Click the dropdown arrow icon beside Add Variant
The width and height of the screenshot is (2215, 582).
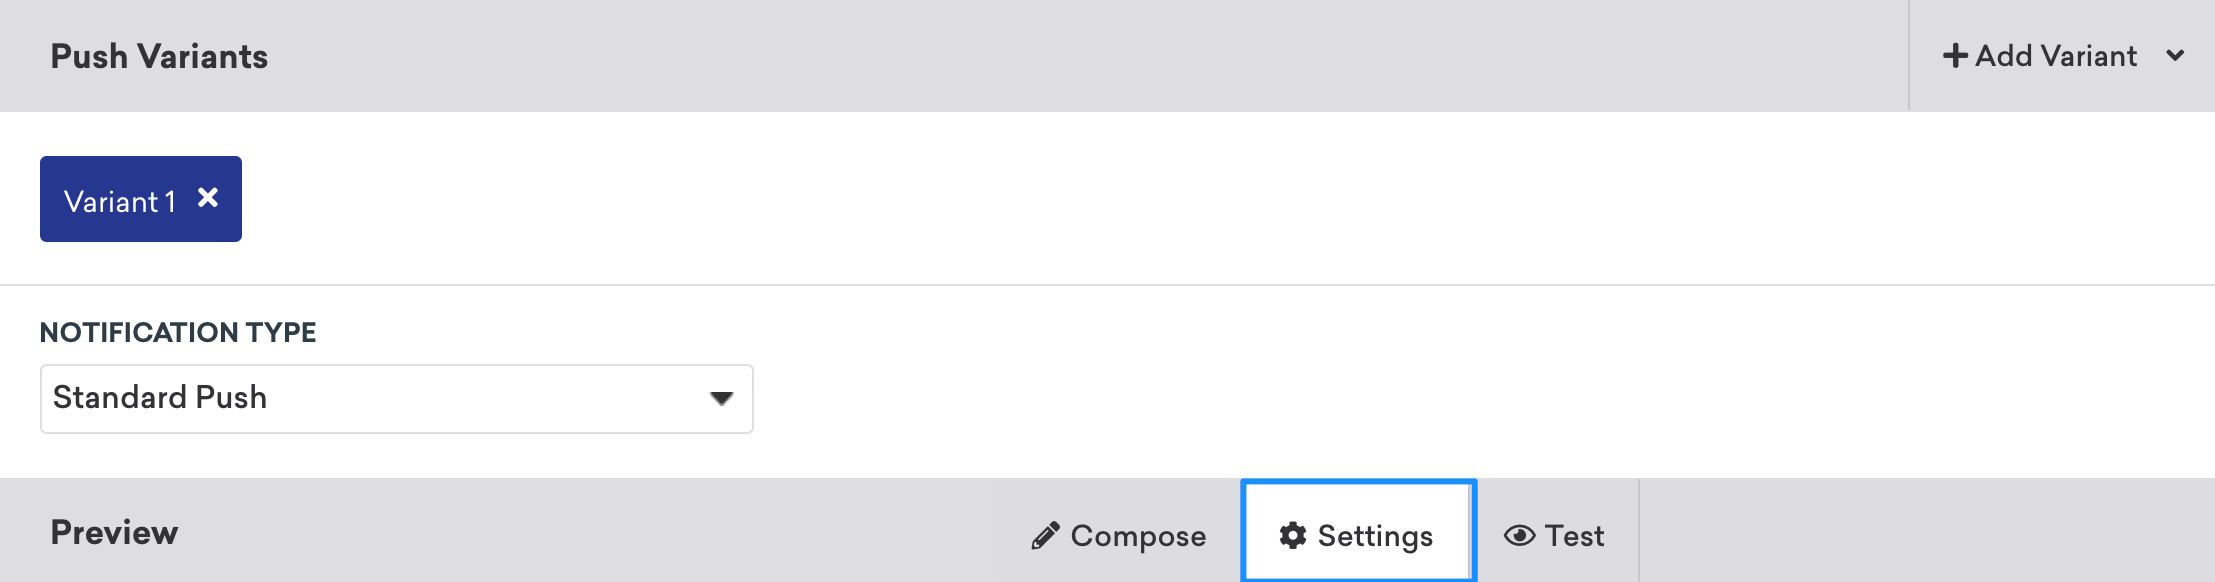[x=2176, y=57]
